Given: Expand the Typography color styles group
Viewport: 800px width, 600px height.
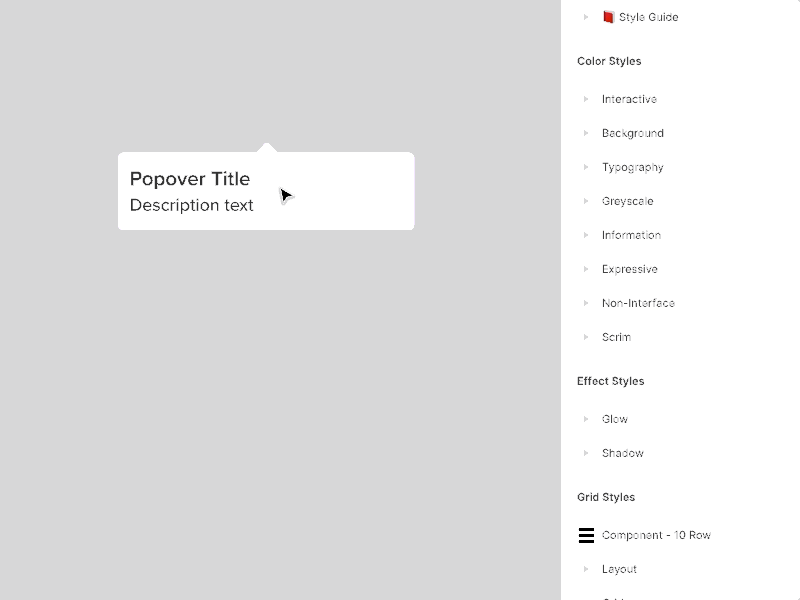Looking at the screenshot, I should tap(587, 167).
